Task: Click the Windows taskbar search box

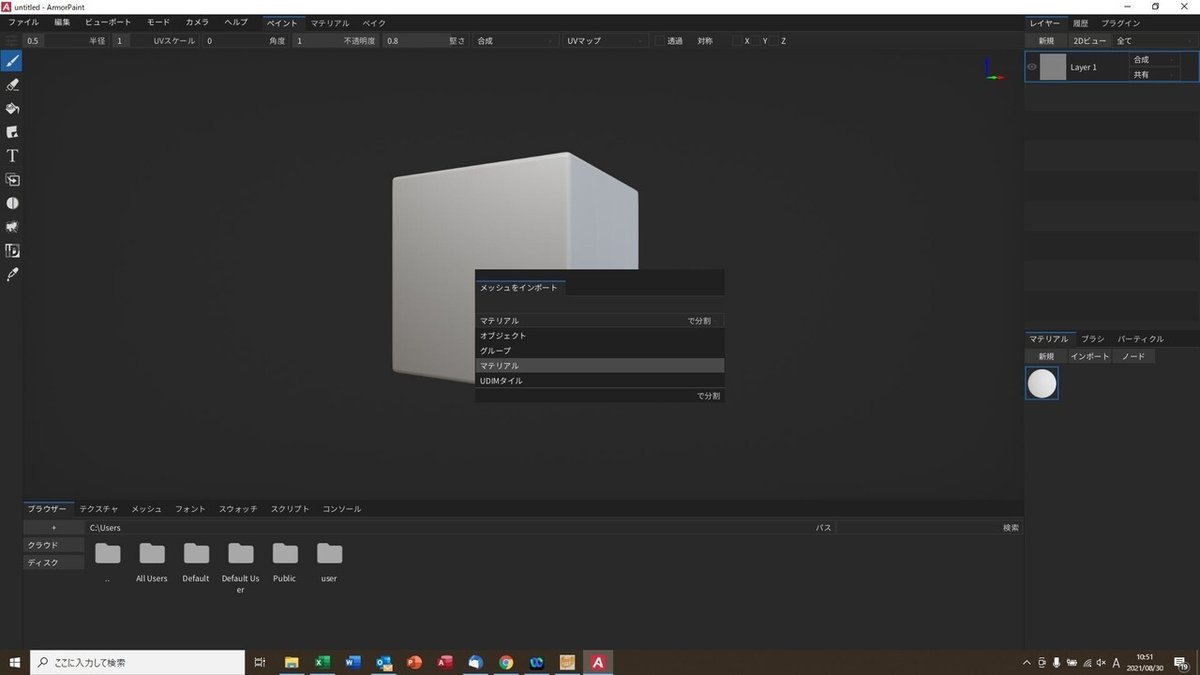Action: pyautogui.click(x=138, y=662)
